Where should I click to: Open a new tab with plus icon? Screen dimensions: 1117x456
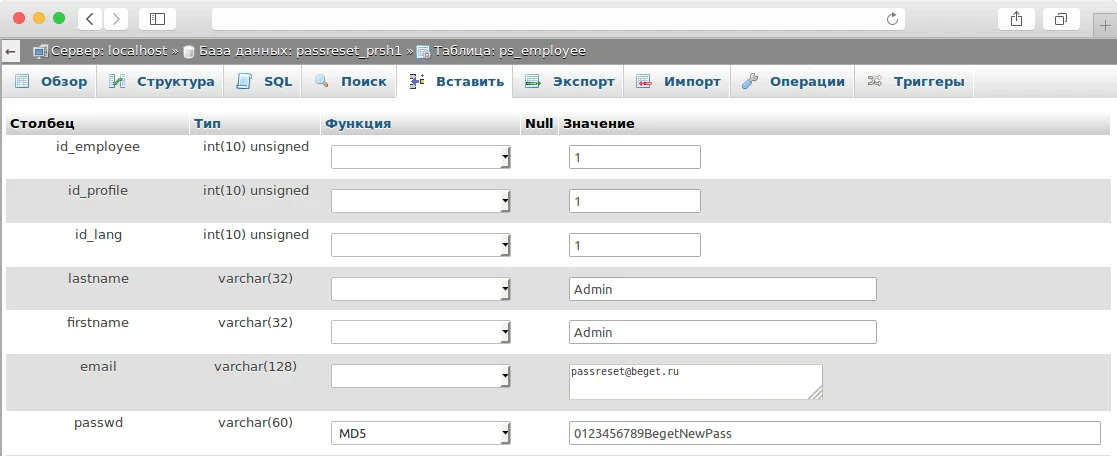(1105, 25)
